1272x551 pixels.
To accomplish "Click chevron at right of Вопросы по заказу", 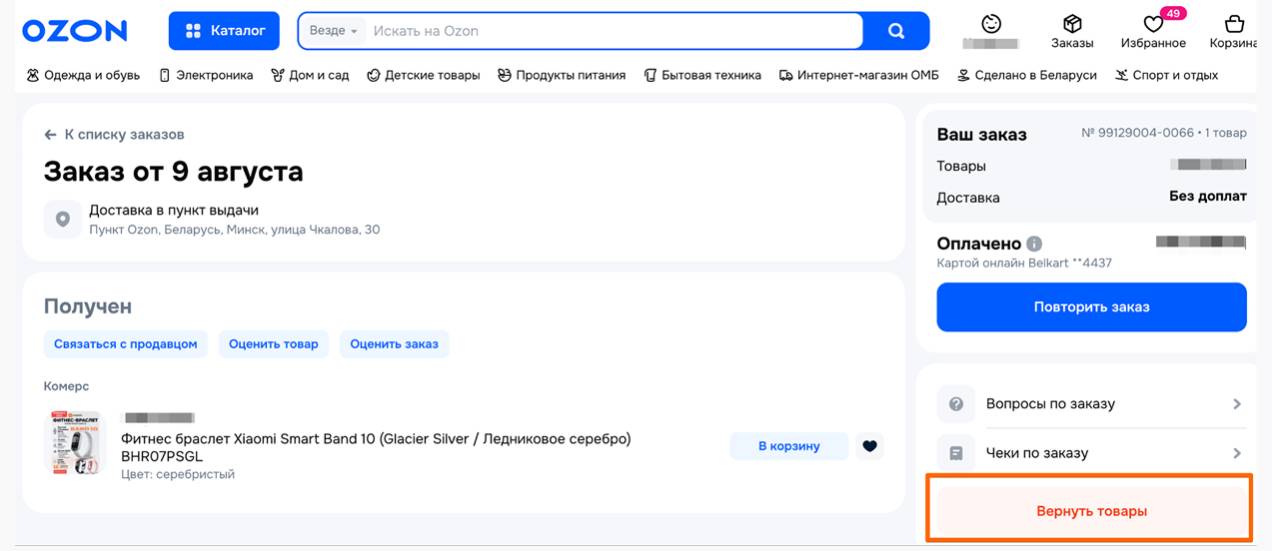I will click(1237, 404).
